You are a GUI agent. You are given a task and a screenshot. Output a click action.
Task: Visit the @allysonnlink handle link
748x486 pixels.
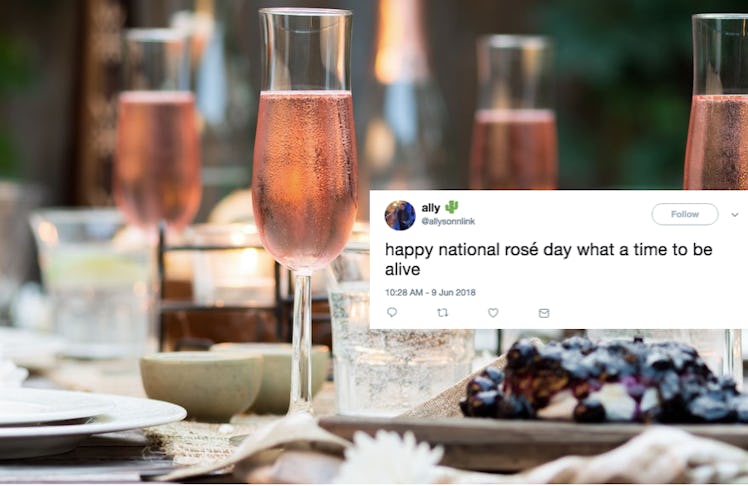click(x=448, y=221)
